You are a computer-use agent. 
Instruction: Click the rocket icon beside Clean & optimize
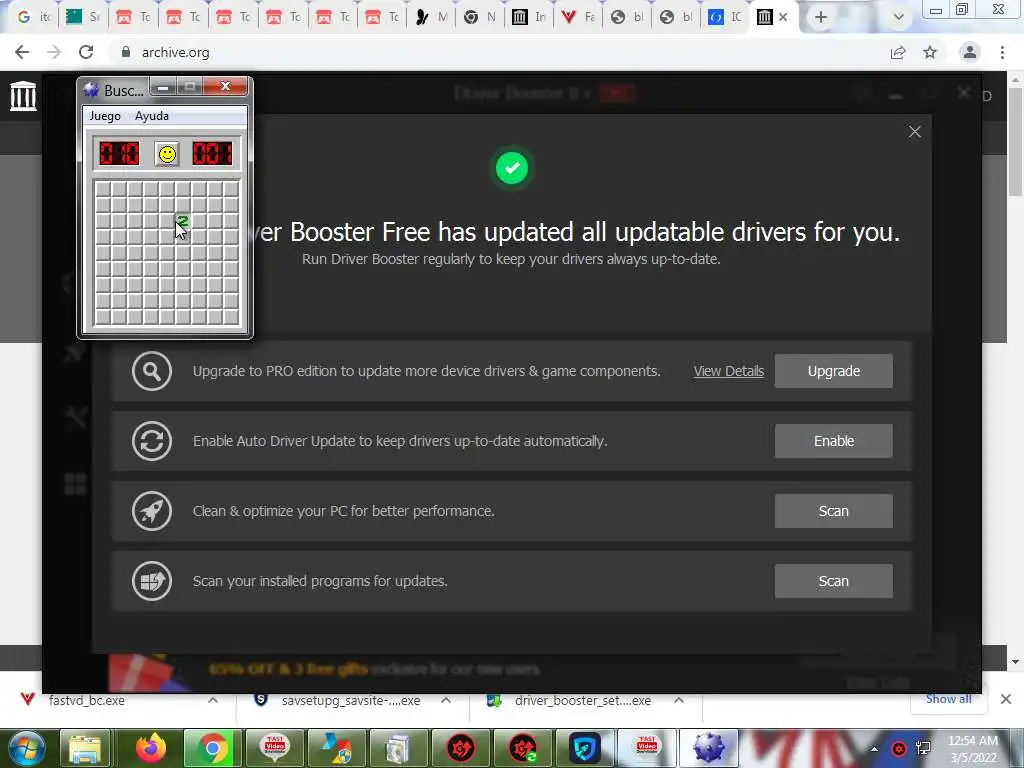(x=152, y=511)
